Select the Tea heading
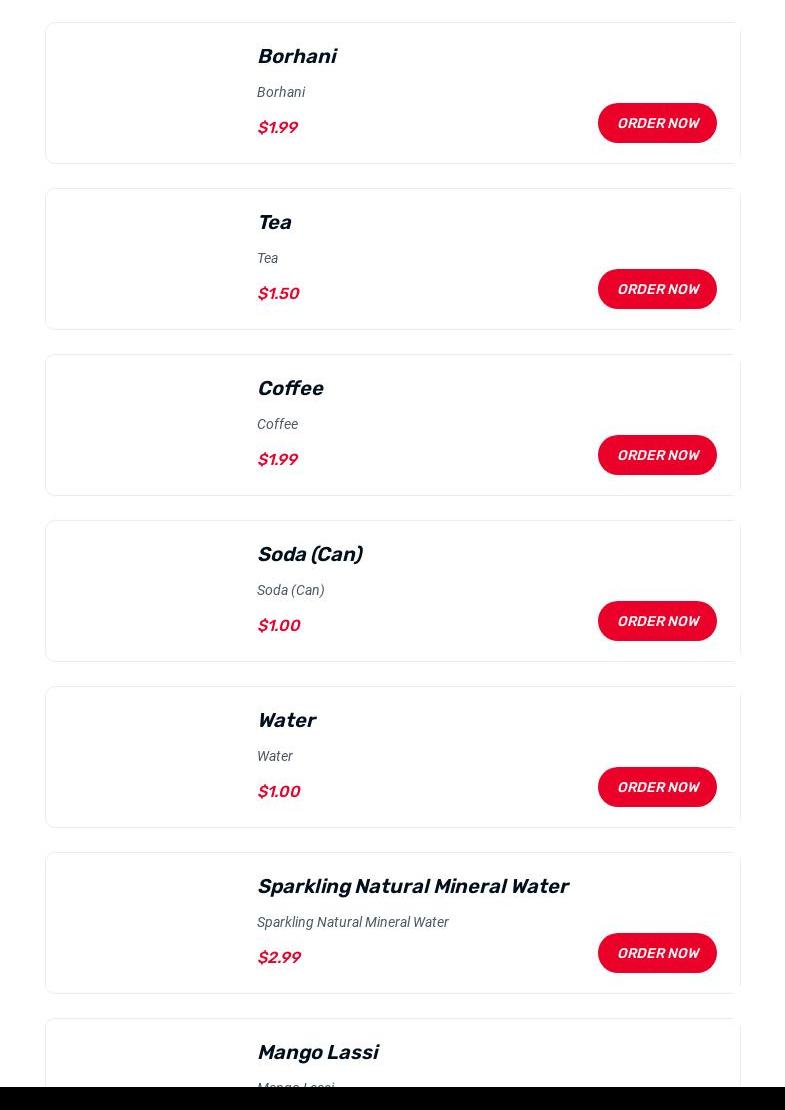785x1110 pixels. [274, 222]
